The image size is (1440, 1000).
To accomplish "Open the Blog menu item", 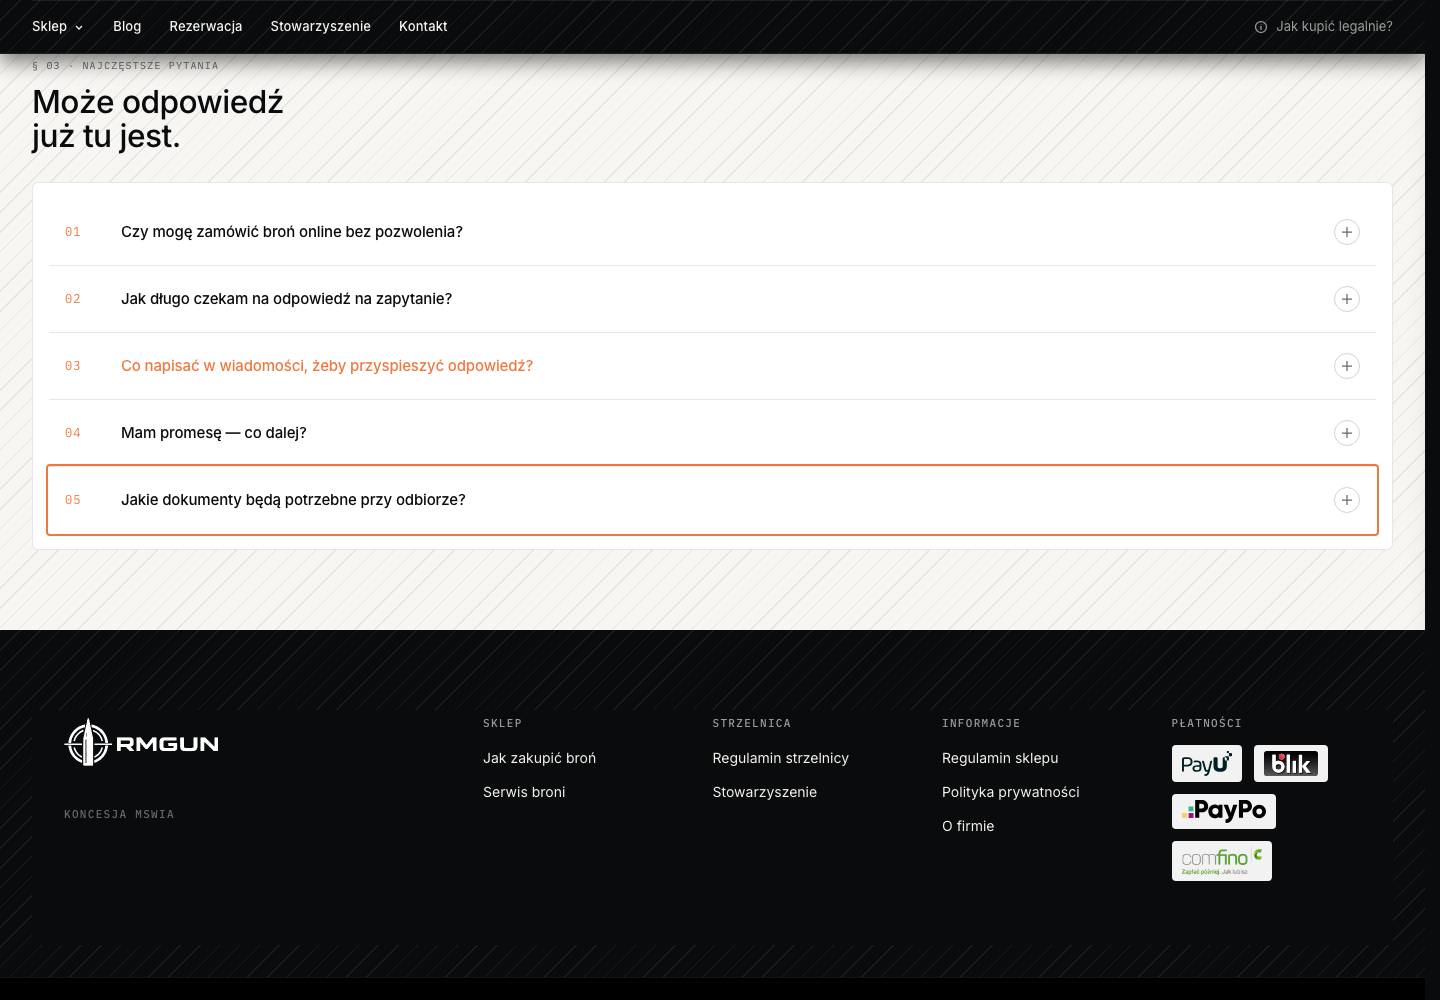I will pyautogui.click(x=127, y=27).
